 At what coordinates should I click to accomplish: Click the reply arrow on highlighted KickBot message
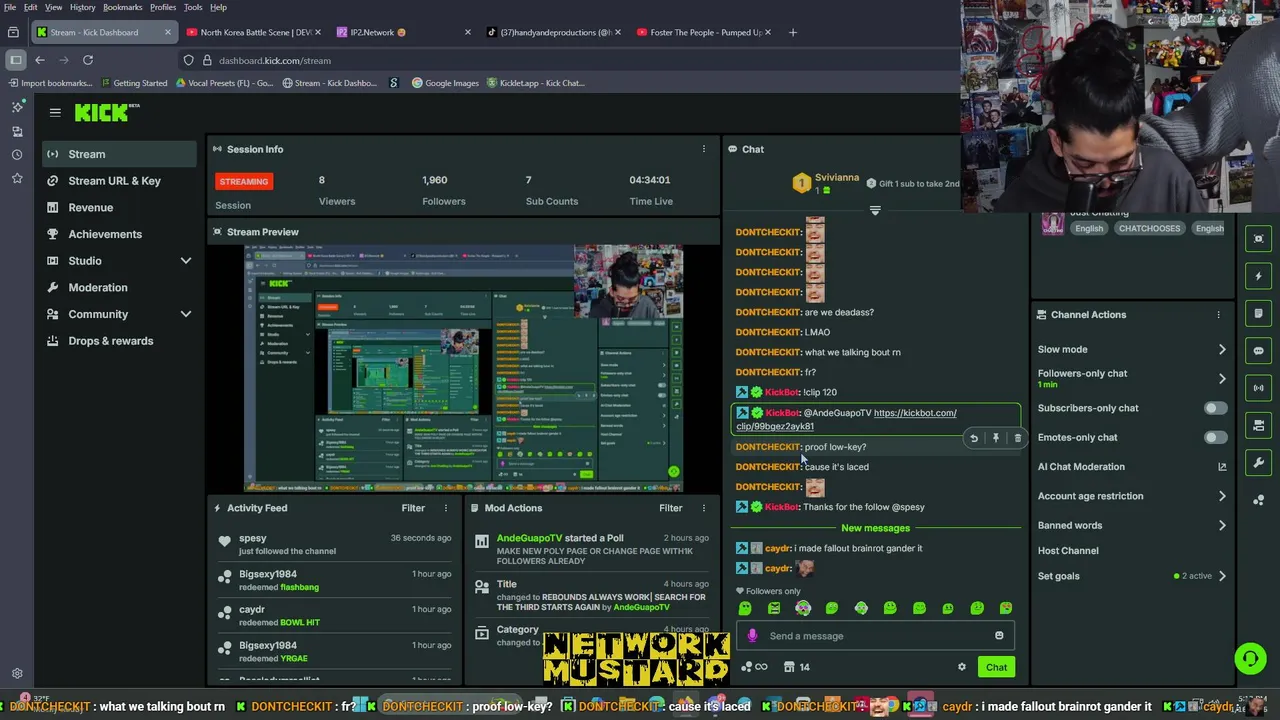974,438
